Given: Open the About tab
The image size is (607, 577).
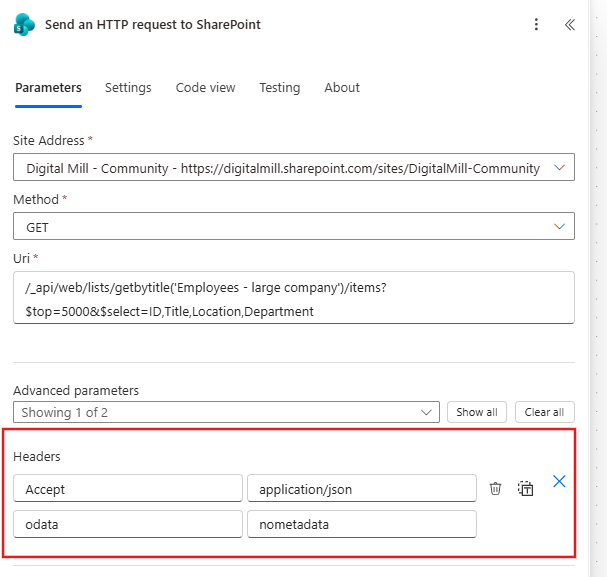Looking at the screenshot, I should tap(342, 88).
